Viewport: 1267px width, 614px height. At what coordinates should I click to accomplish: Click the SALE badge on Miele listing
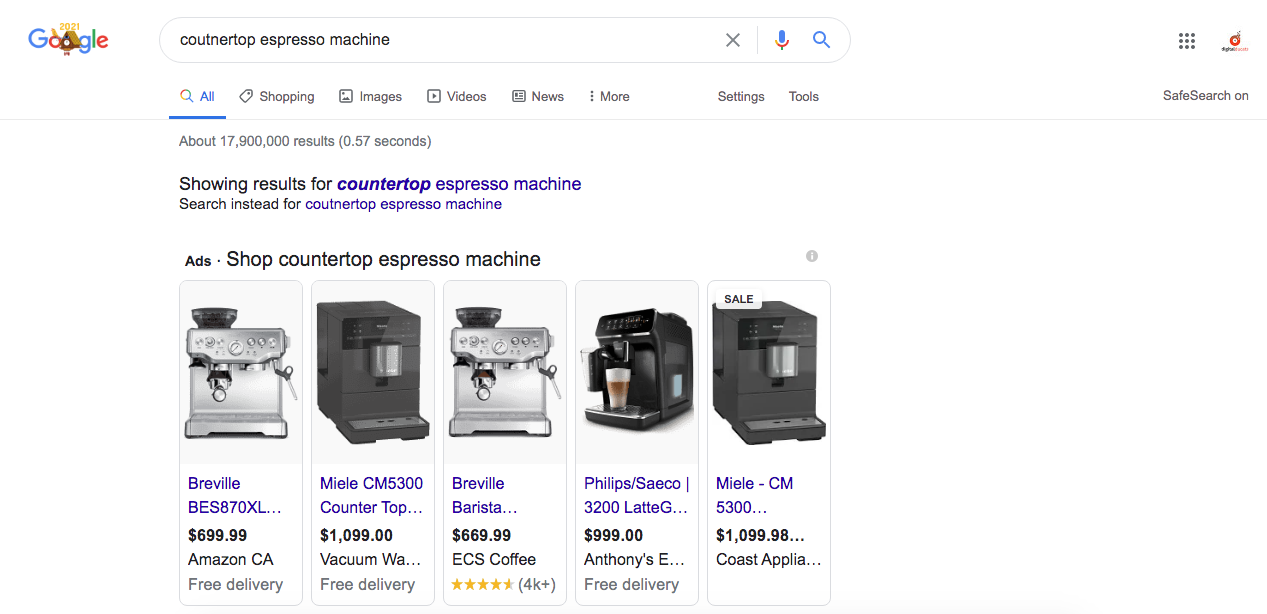pos(739,299)
